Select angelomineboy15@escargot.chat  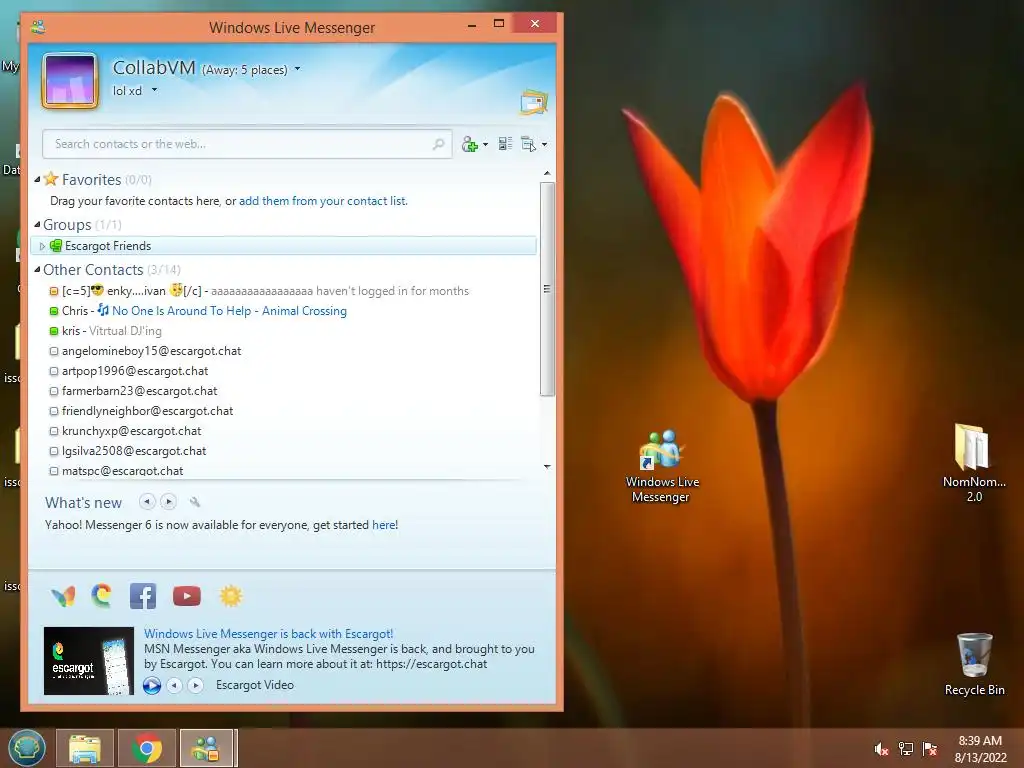pos(285,351)
